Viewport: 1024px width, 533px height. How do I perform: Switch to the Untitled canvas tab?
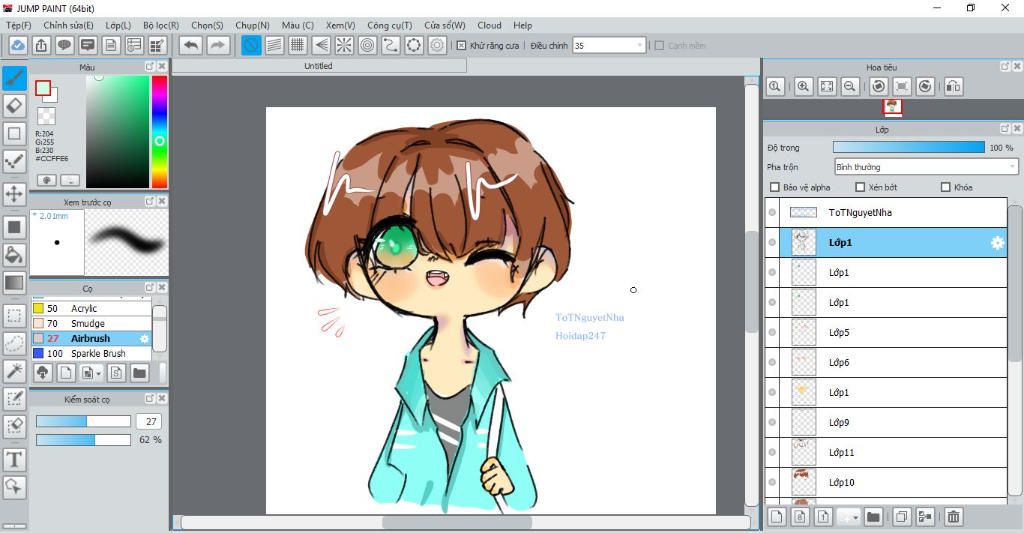pos(319,66)
